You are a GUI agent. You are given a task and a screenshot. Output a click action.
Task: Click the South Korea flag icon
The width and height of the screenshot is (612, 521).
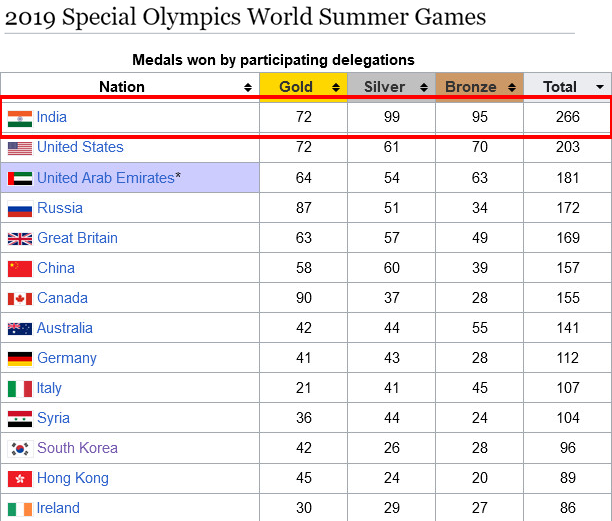20,449
